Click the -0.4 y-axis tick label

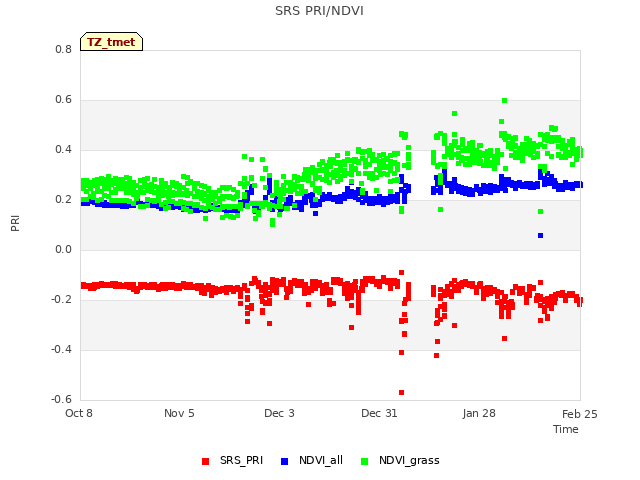(61, 349)
